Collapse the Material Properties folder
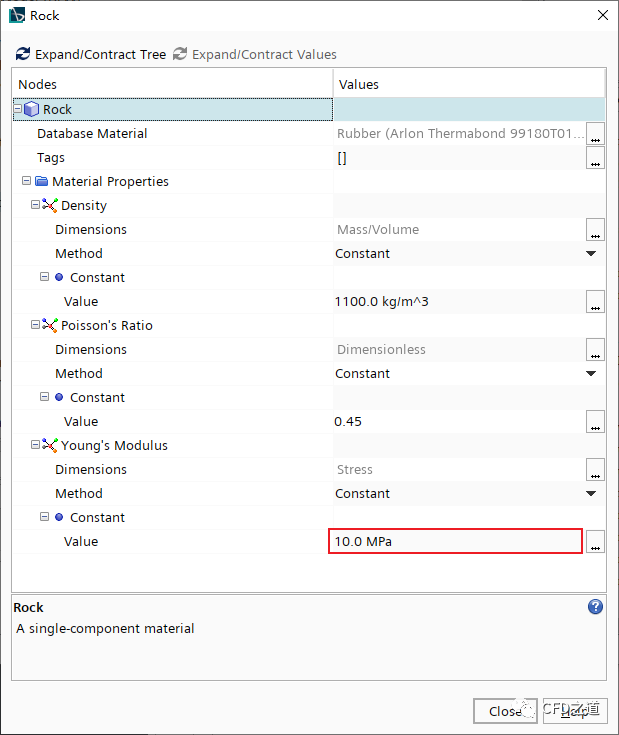Screen dimensions: 619x735 point(26,181)
